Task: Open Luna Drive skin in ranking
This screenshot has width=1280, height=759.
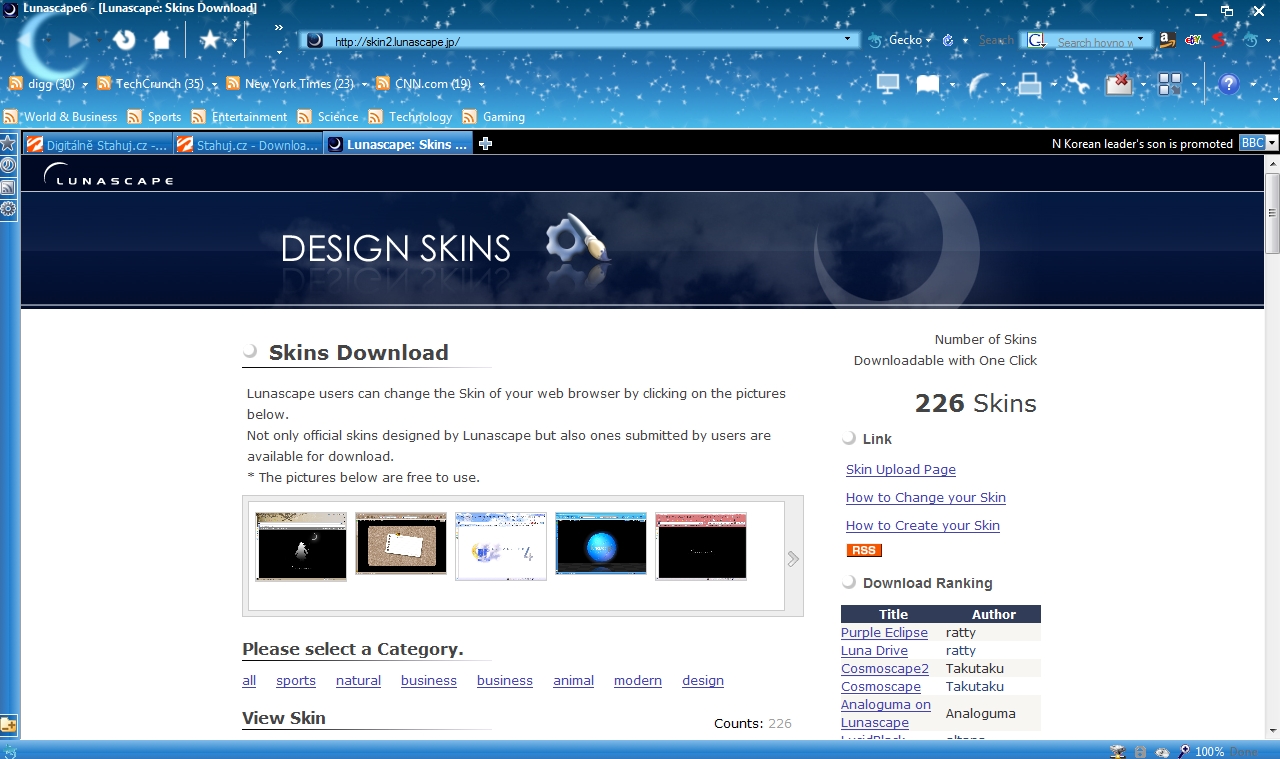Action: (874, 651)
